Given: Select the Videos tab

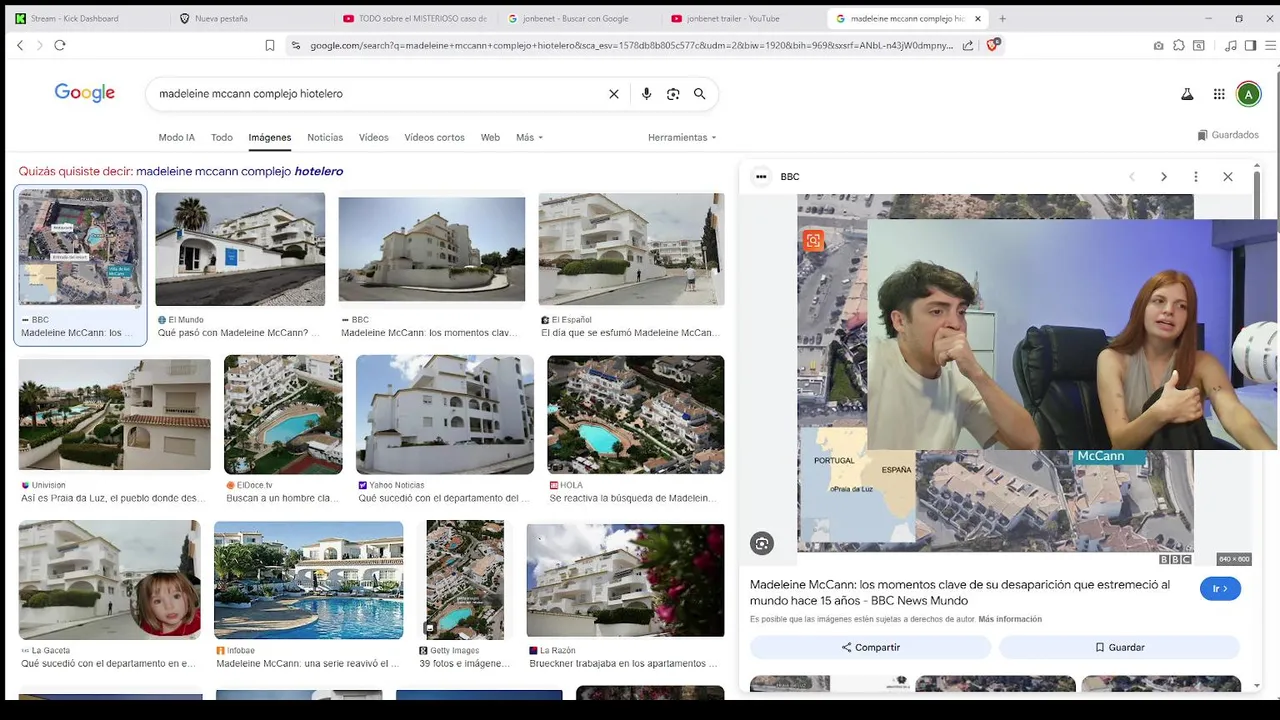Looking at the screenshot, I should pyautogui.click(x=374, y=137).
